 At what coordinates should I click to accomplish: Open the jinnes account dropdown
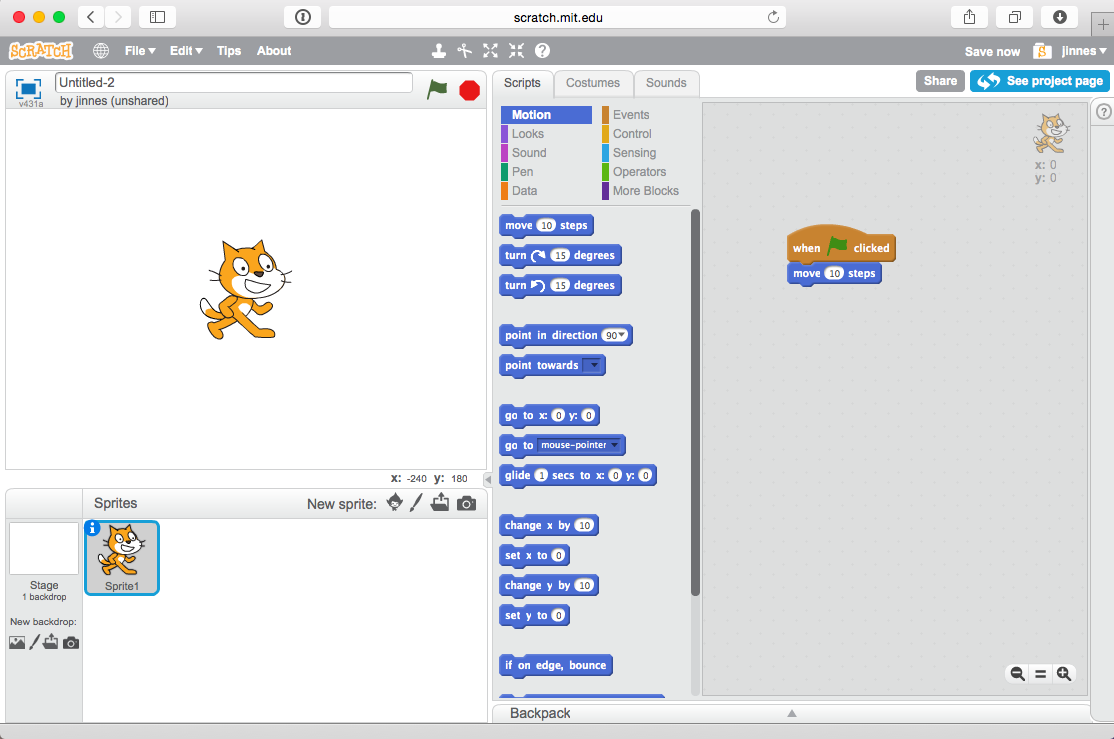(1082, 50)
